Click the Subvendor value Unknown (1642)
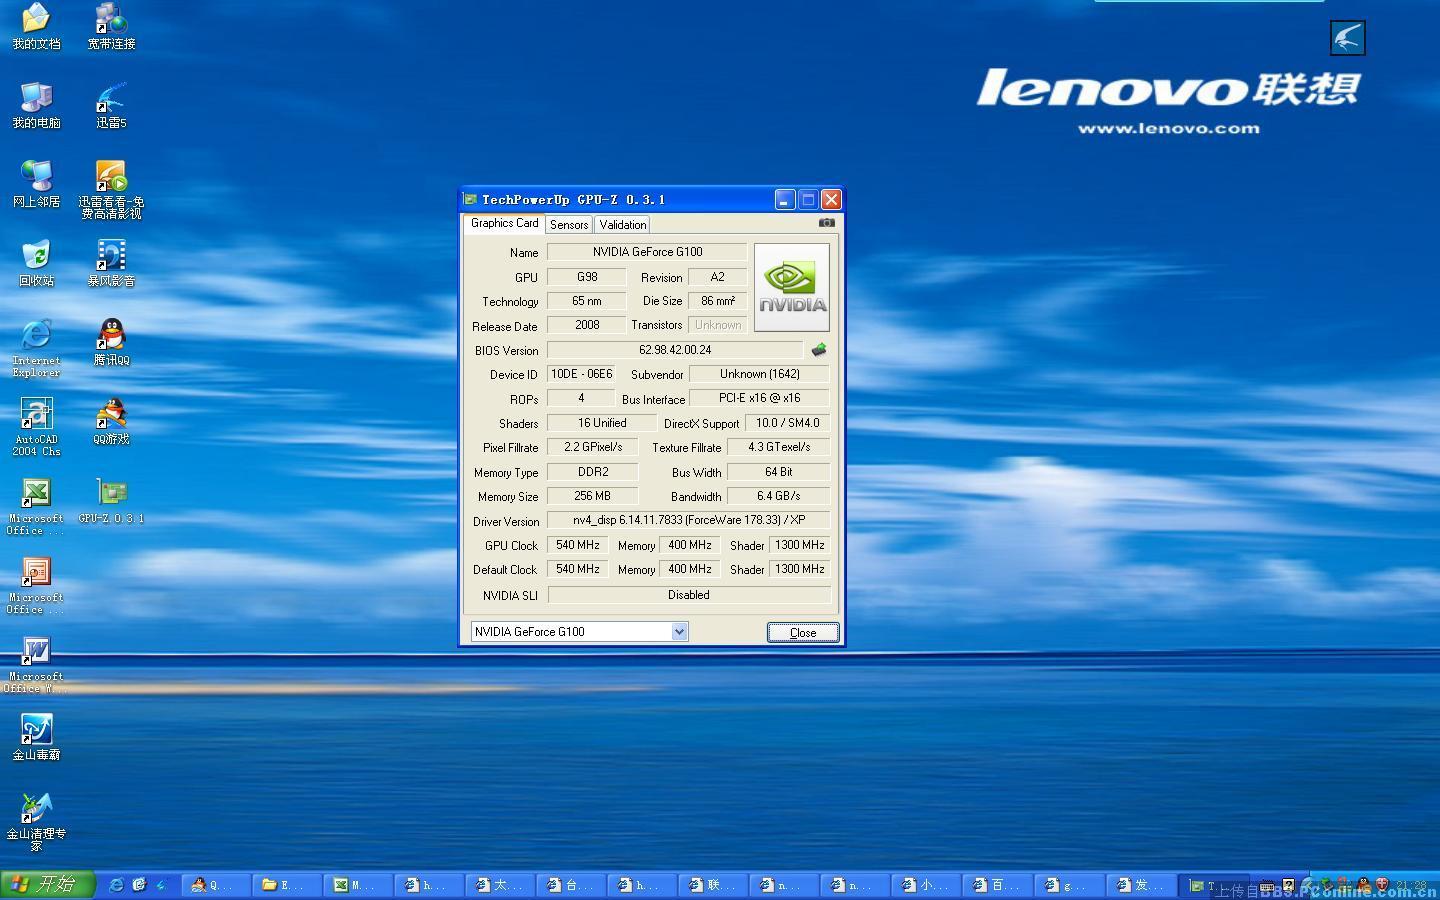Viewport: 1440px width, 900px height. (x=760, y=374)
